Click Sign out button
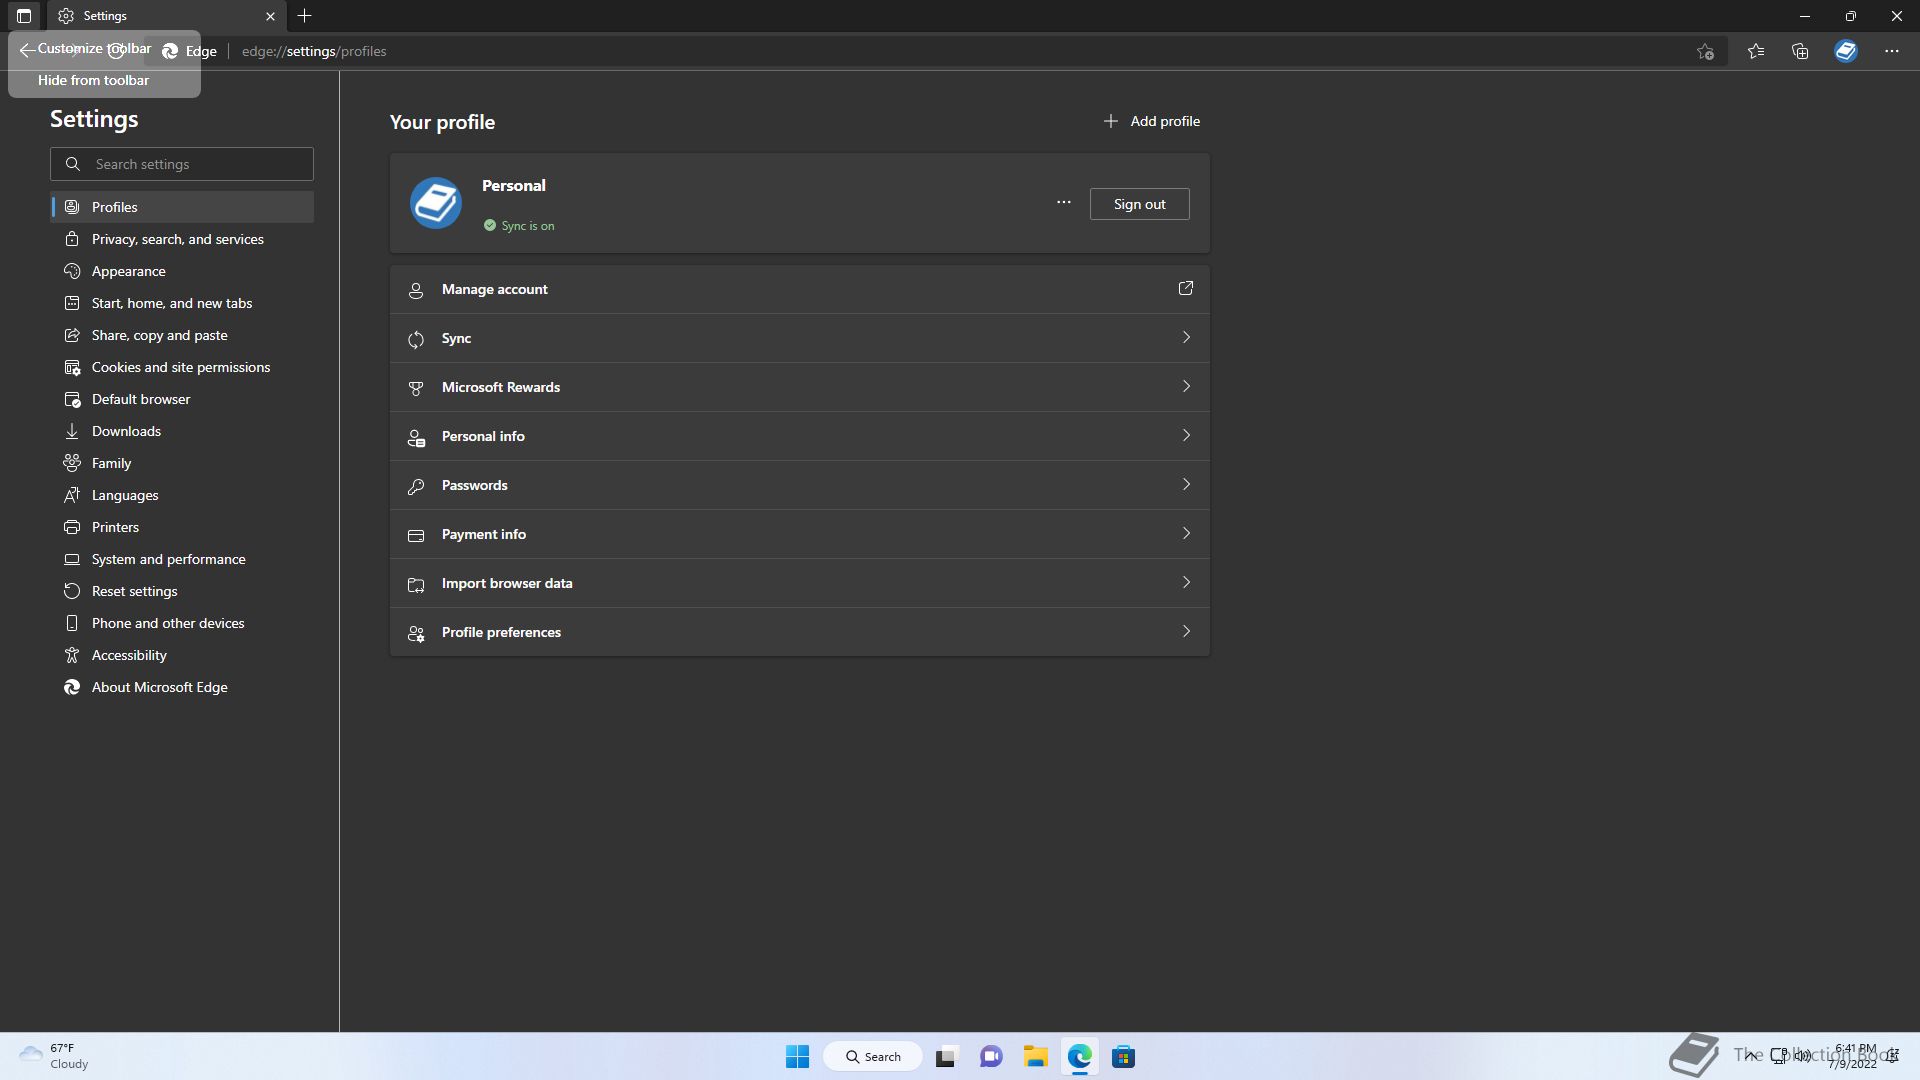 (x=1140, y=204)
